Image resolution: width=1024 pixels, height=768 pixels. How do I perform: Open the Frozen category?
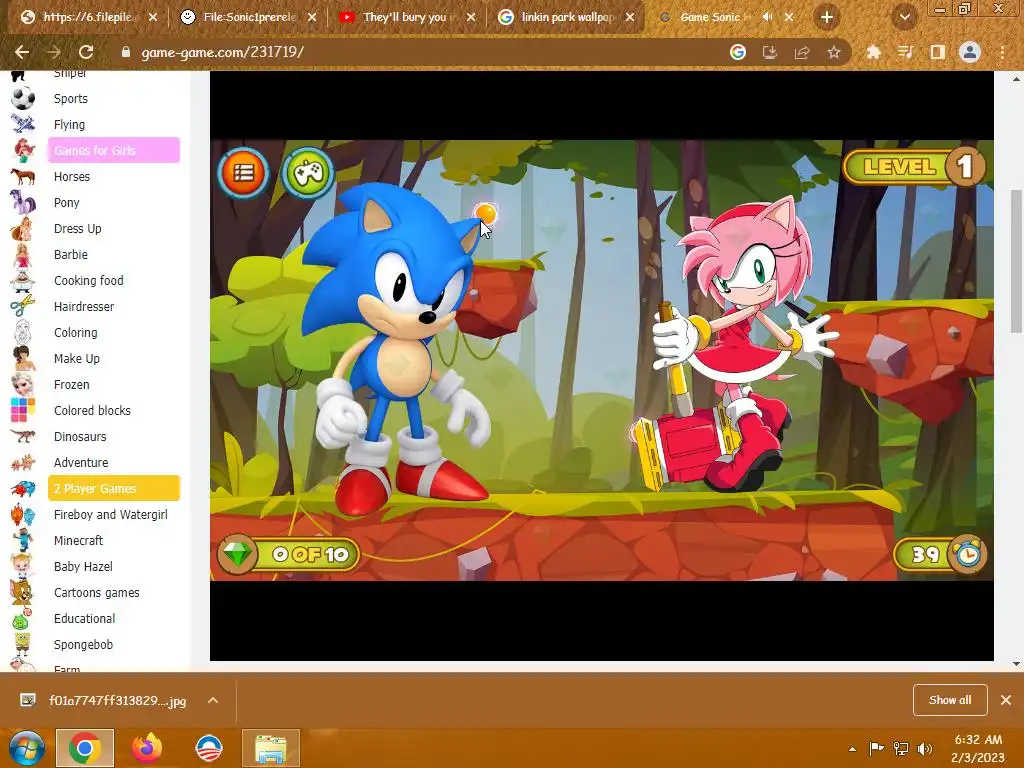[72, 385]
